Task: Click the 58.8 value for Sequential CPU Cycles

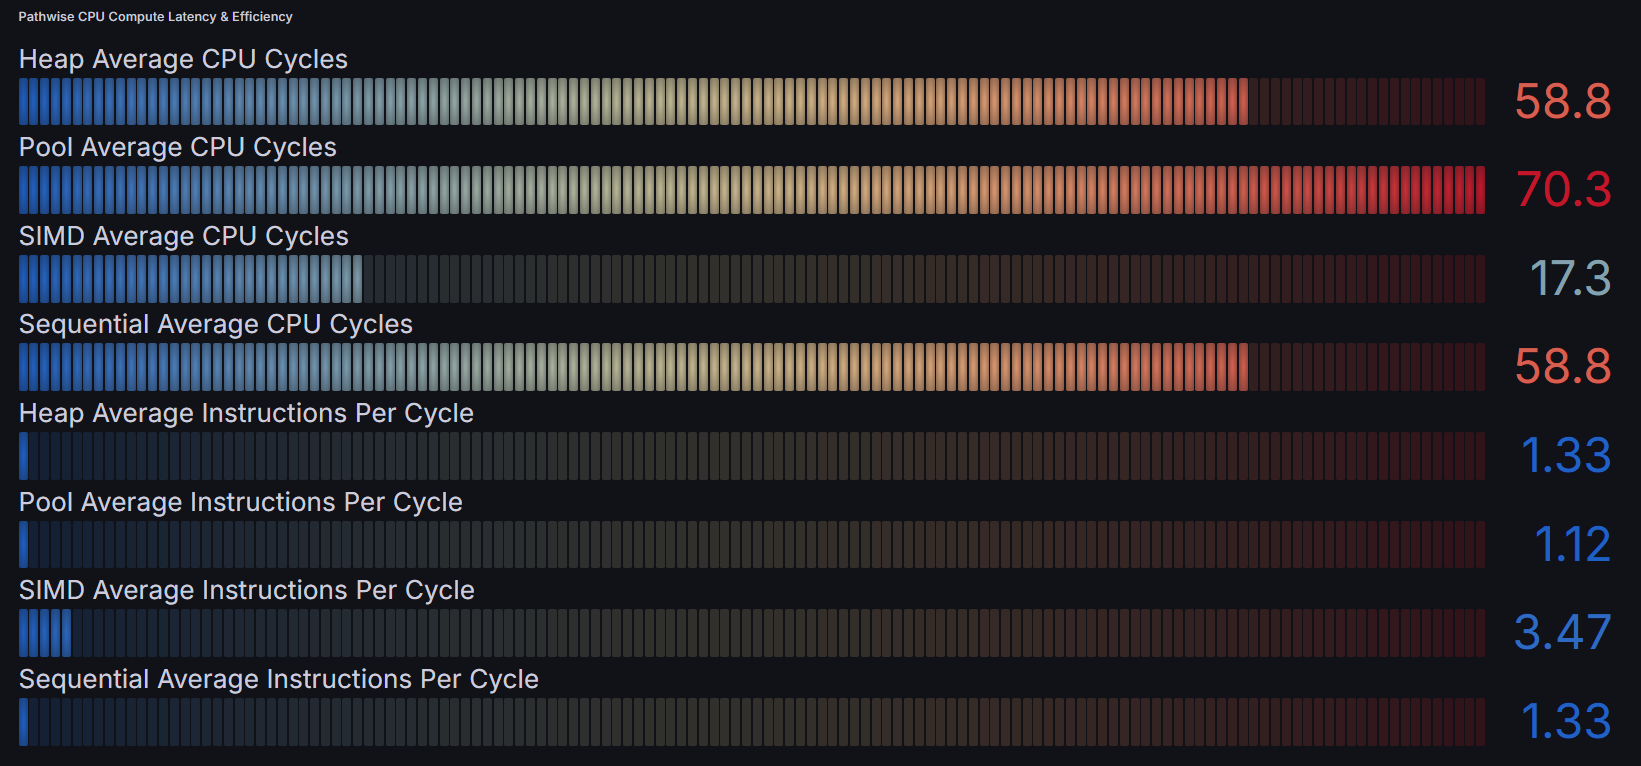Action: [x=1563, y=367]
